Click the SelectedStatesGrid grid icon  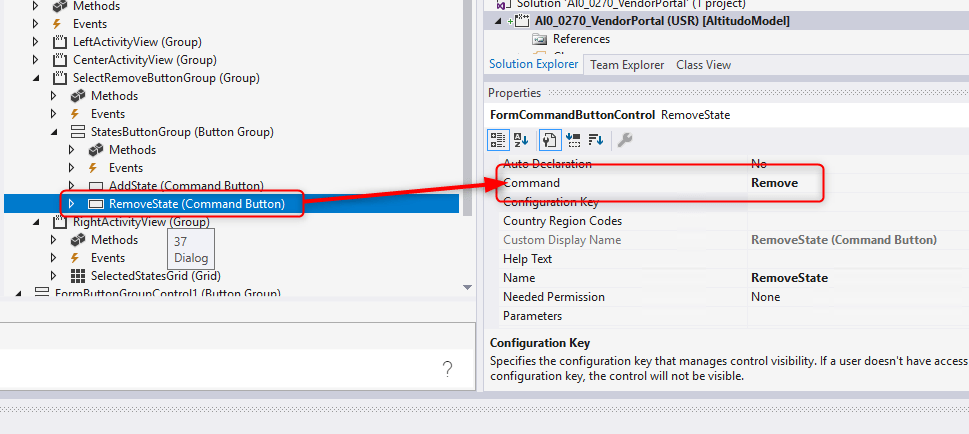click(78, 276)
